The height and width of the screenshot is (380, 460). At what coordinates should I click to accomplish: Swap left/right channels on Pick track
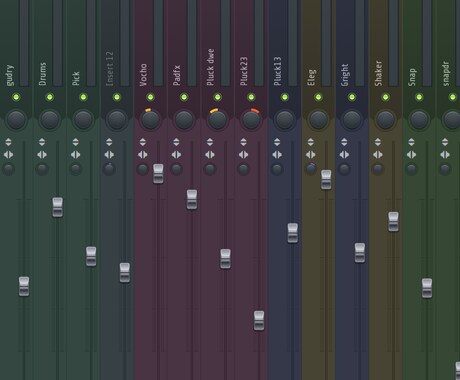(x=76, y=155)
